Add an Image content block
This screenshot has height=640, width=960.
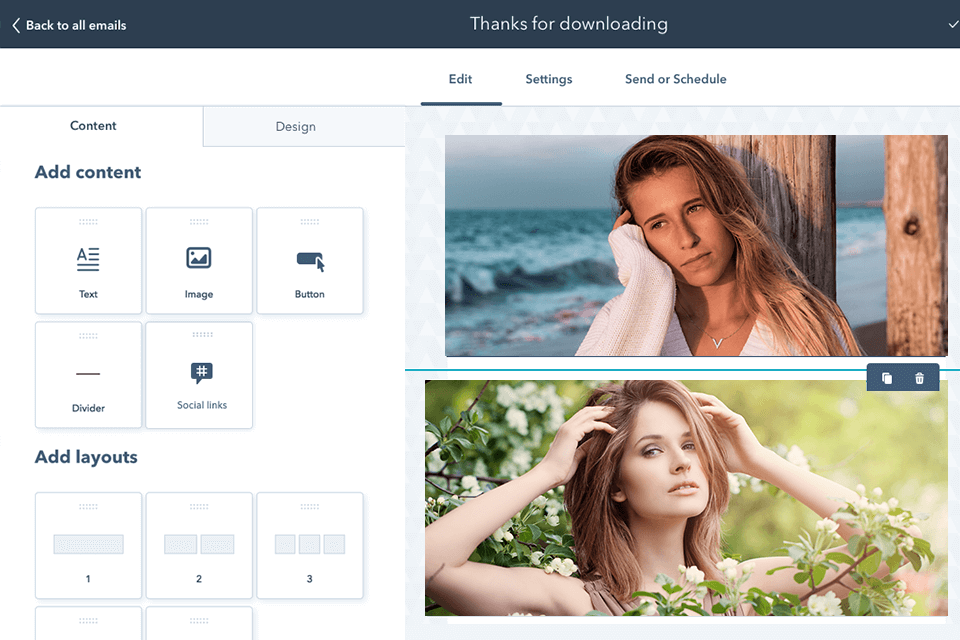tap(199, 260)
